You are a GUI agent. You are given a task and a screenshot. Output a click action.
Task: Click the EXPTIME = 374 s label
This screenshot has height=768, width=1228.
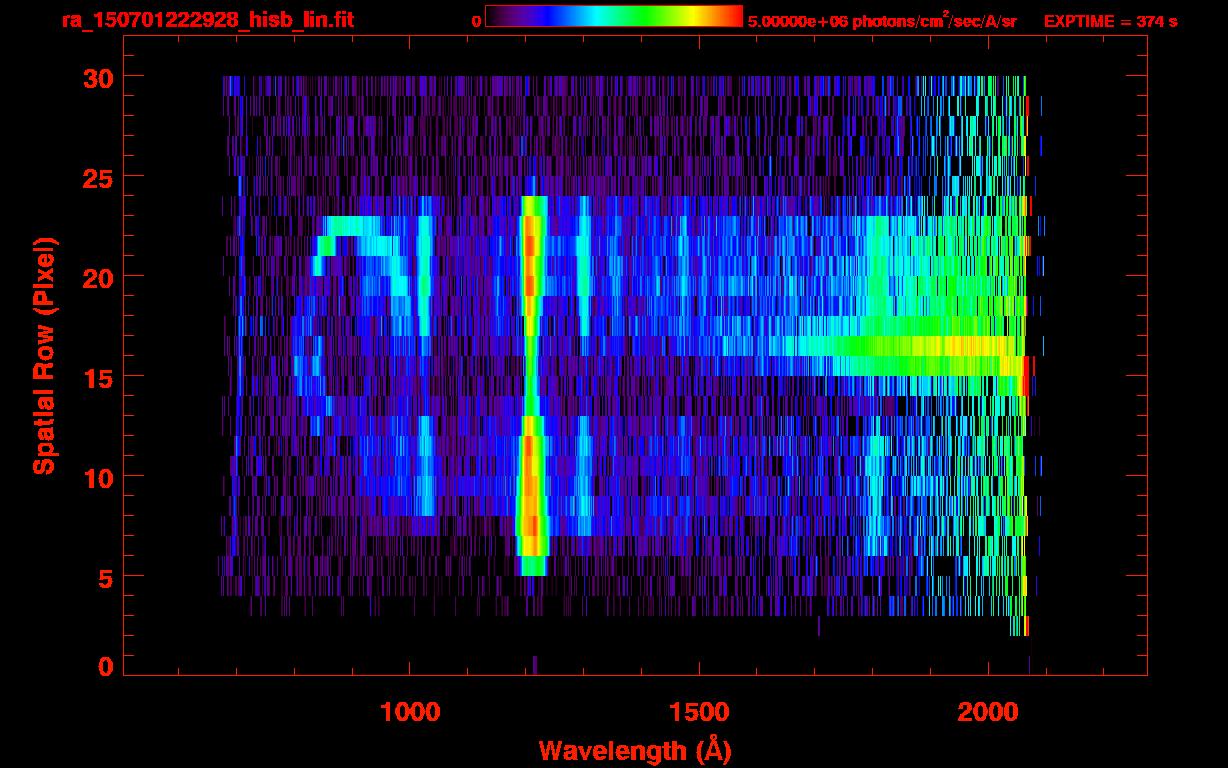click(x=1110, y=21)
